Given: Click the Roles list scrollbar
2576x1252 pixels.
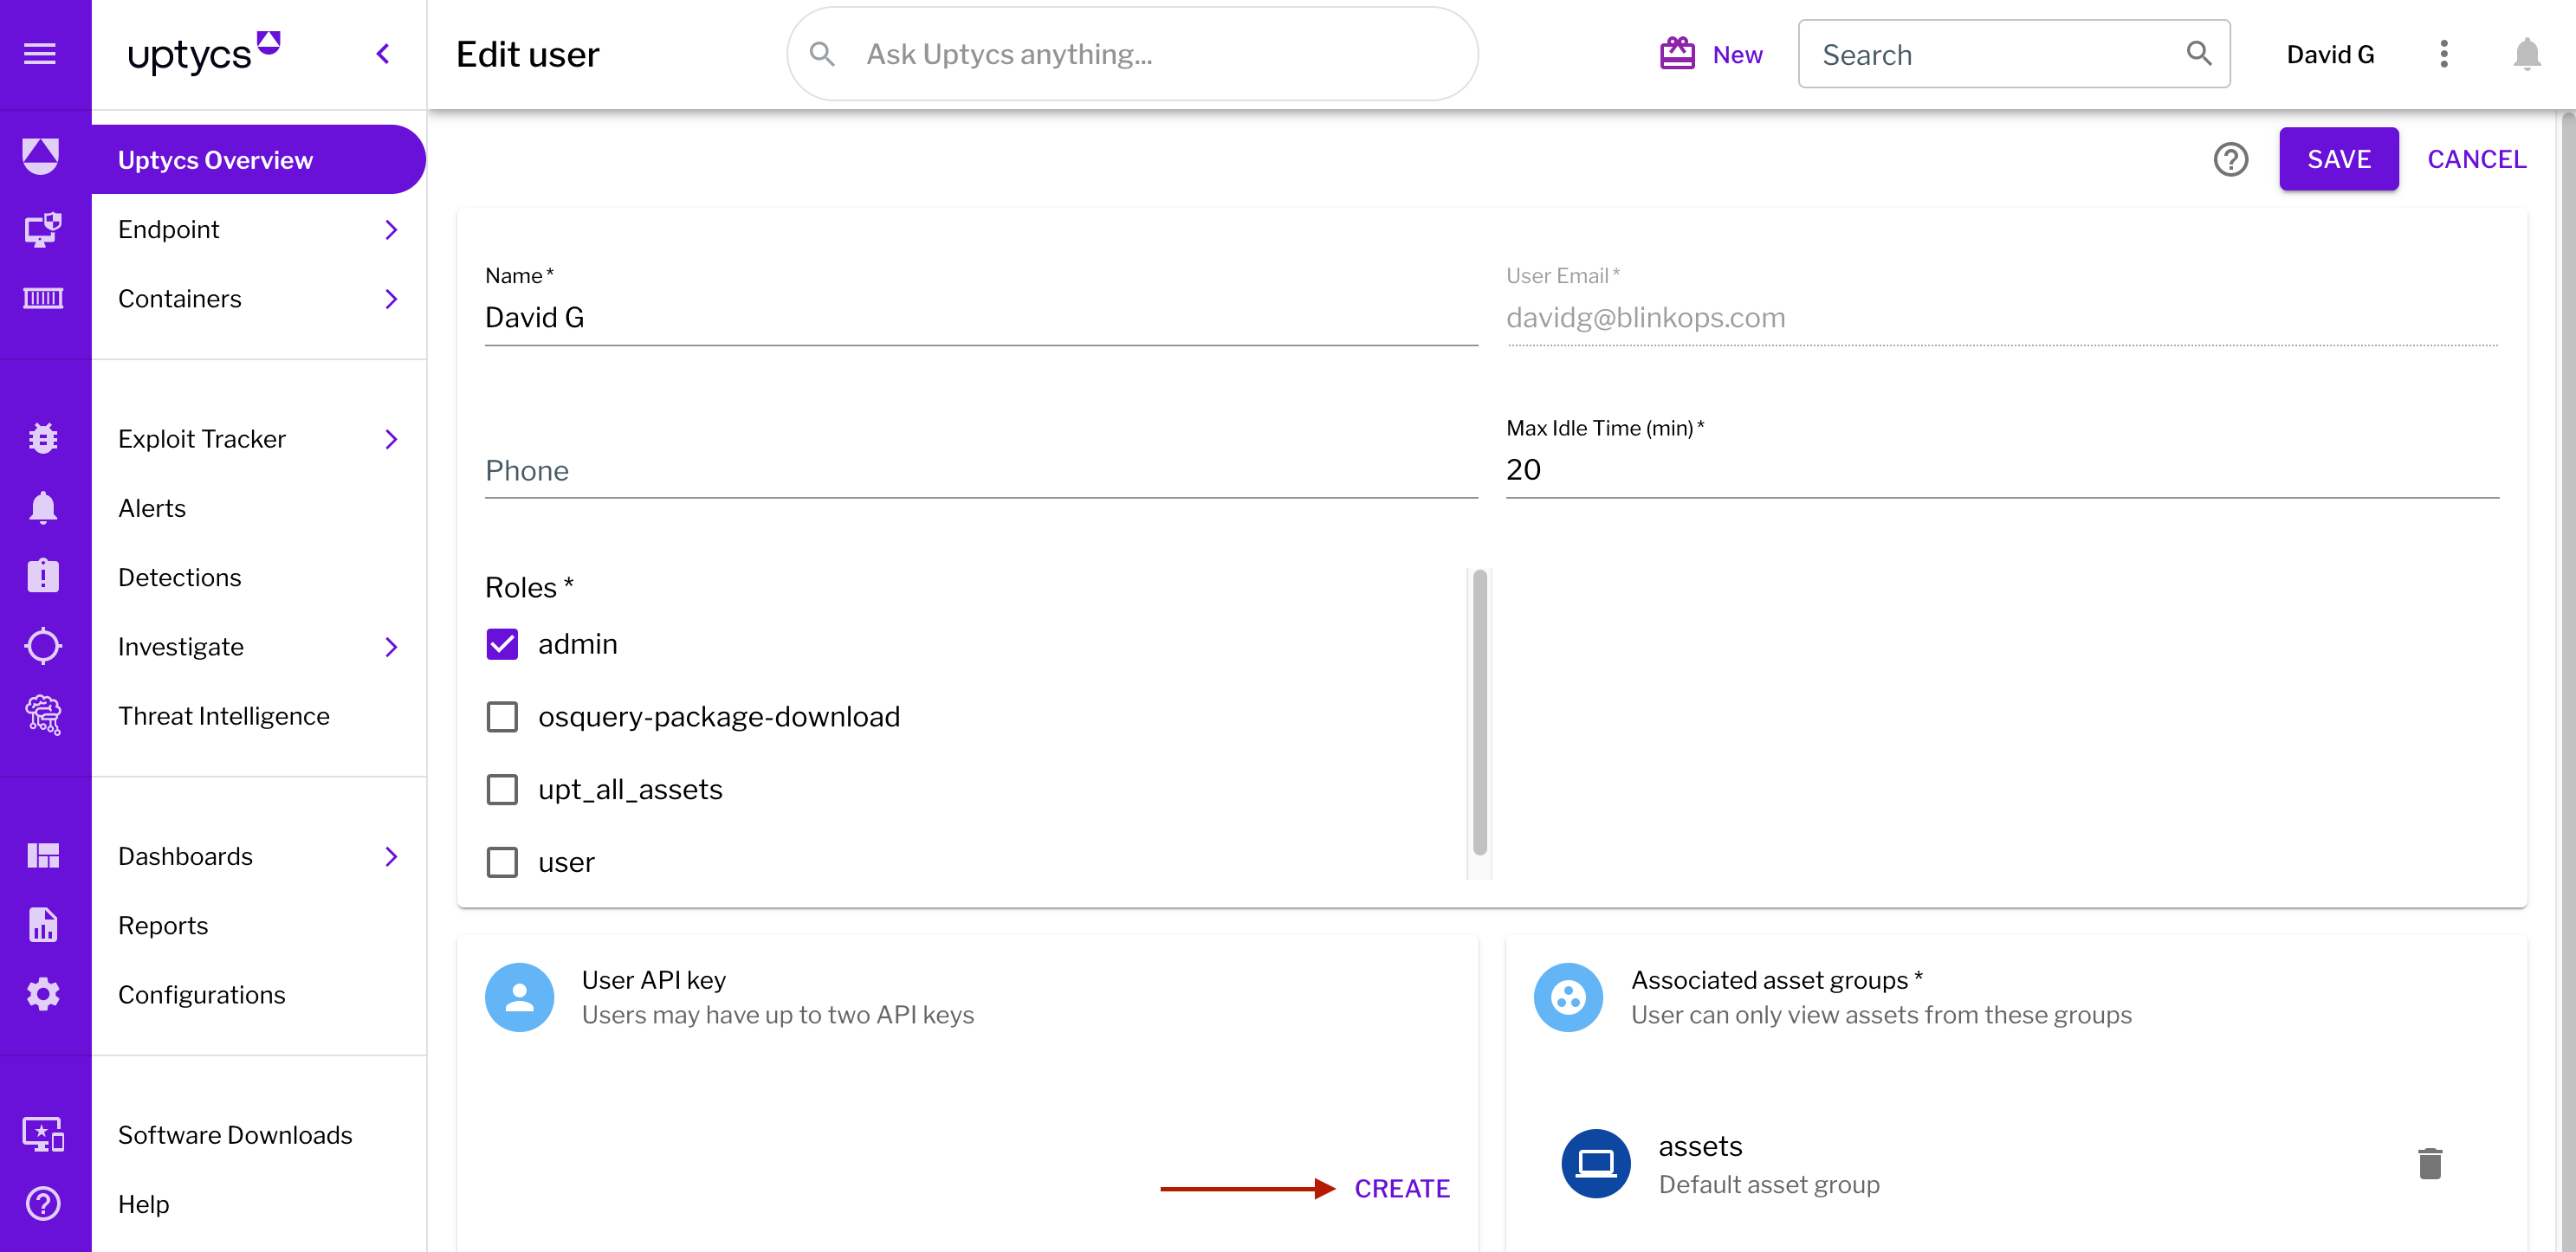Looking at the screenshot, I should click(1479, 712).
